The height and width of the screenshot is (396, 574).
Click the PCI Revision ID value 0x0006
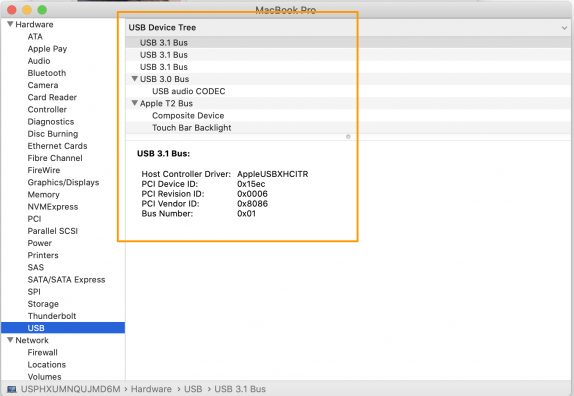point(252,194)
